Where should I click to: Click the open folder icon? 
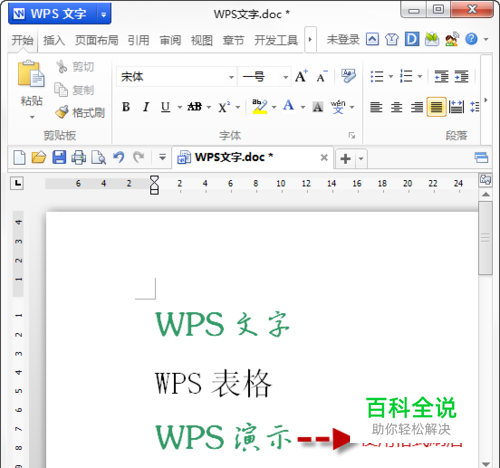point(39,157)
